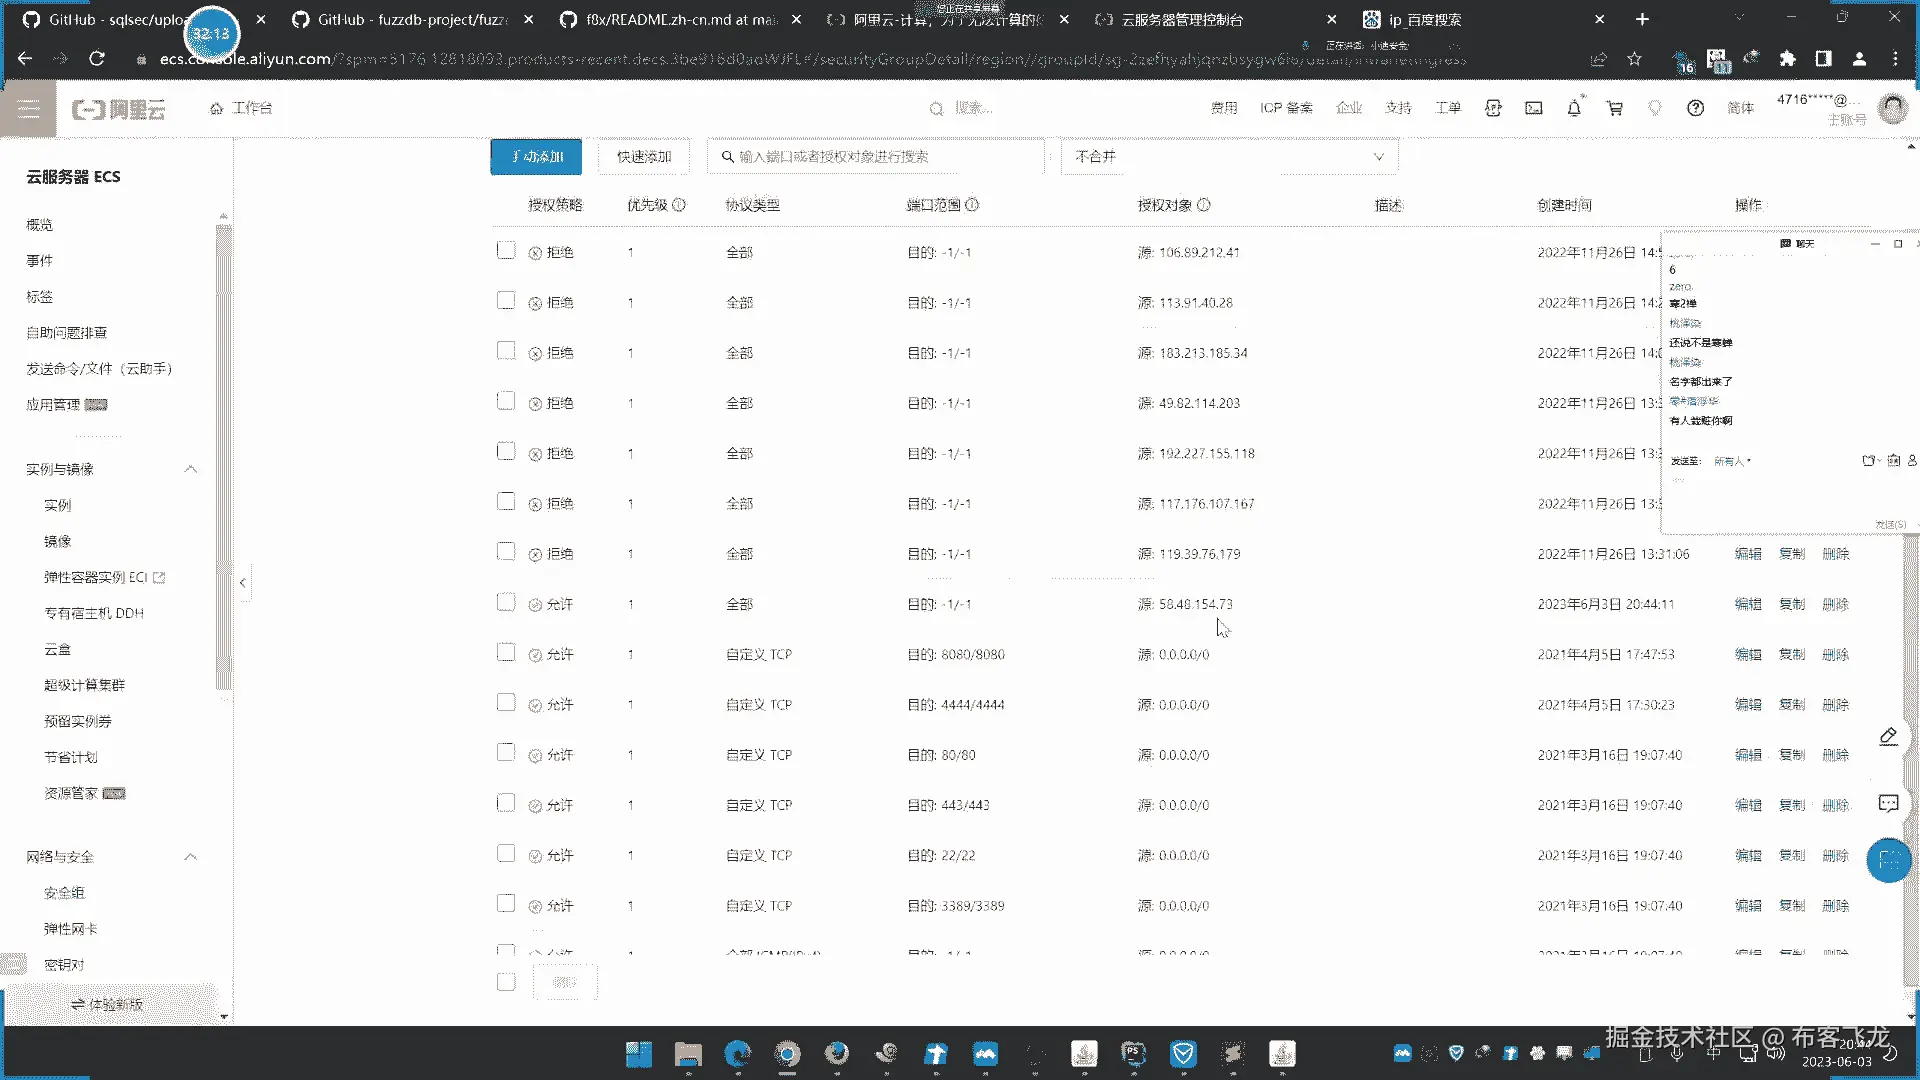1920x1080 pixels.
Task: Click 删除 for the 58.48.154.73 rule
Action: (1835, 604)
